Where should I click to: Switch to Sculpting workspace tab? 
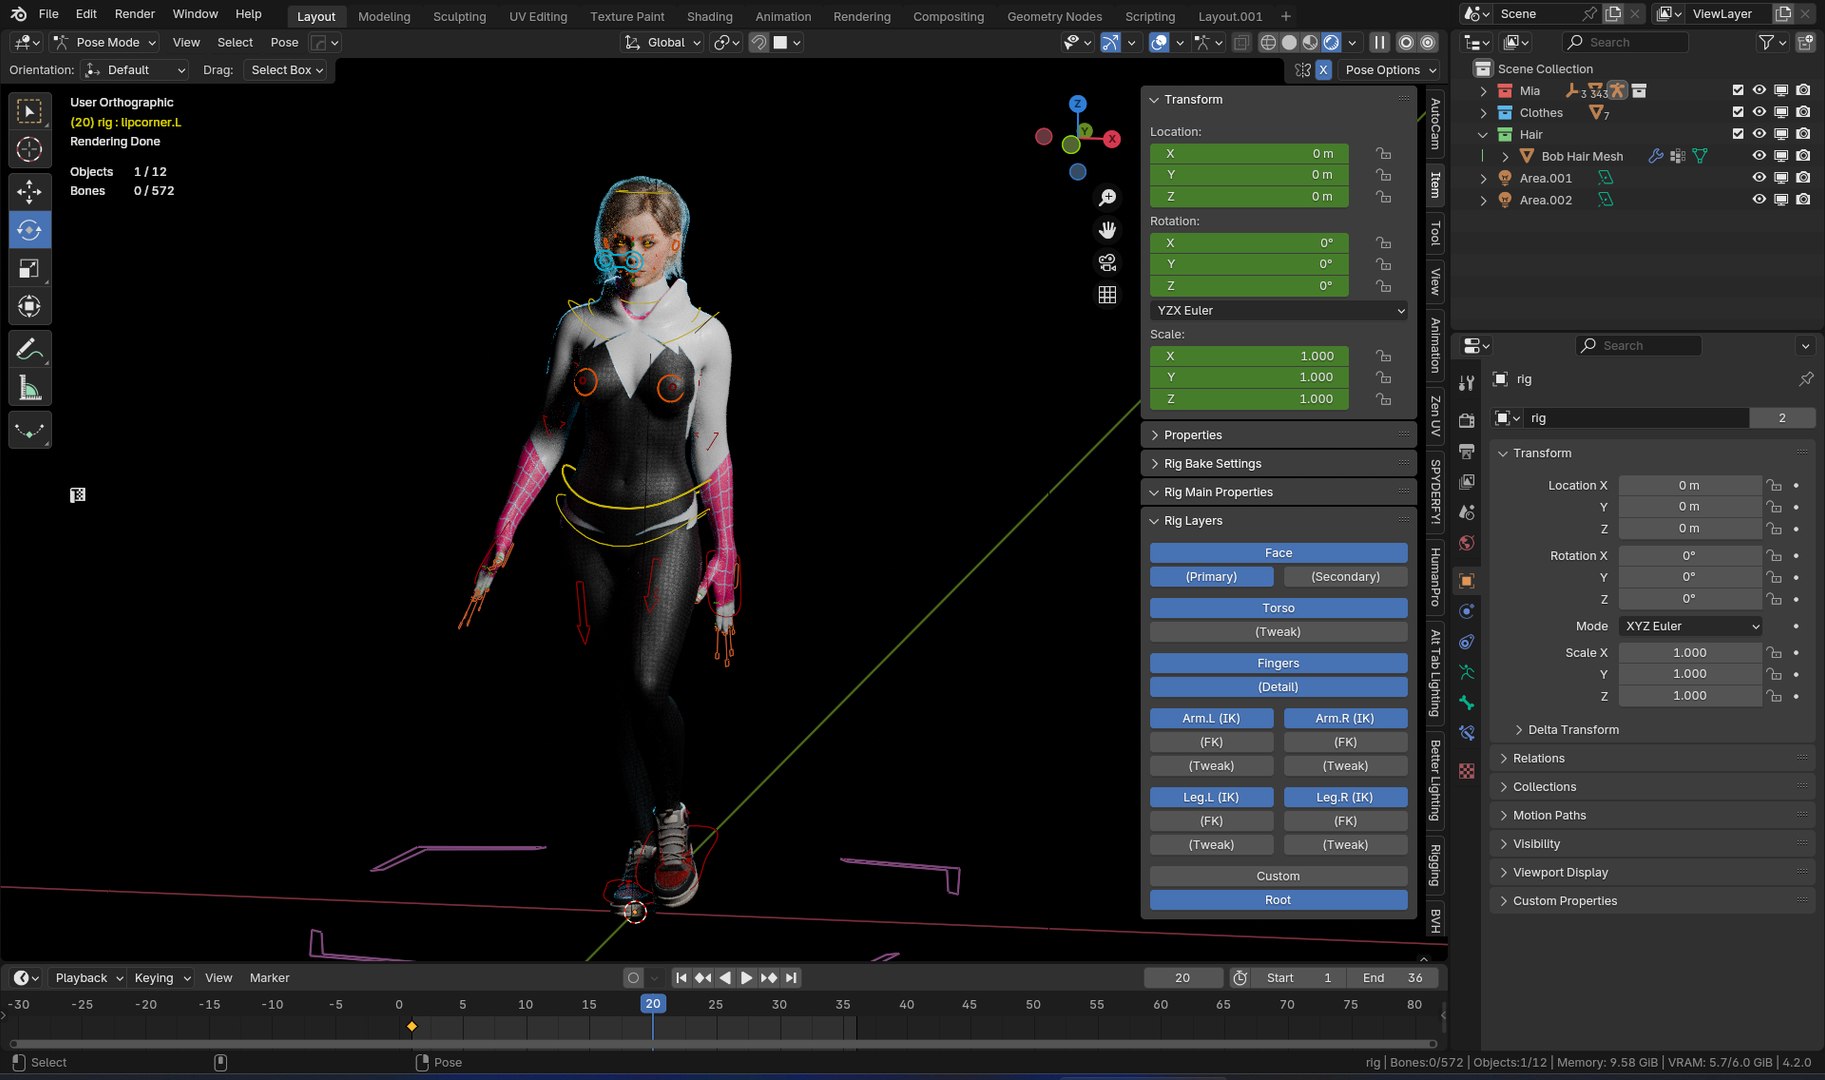coord(459,16)
